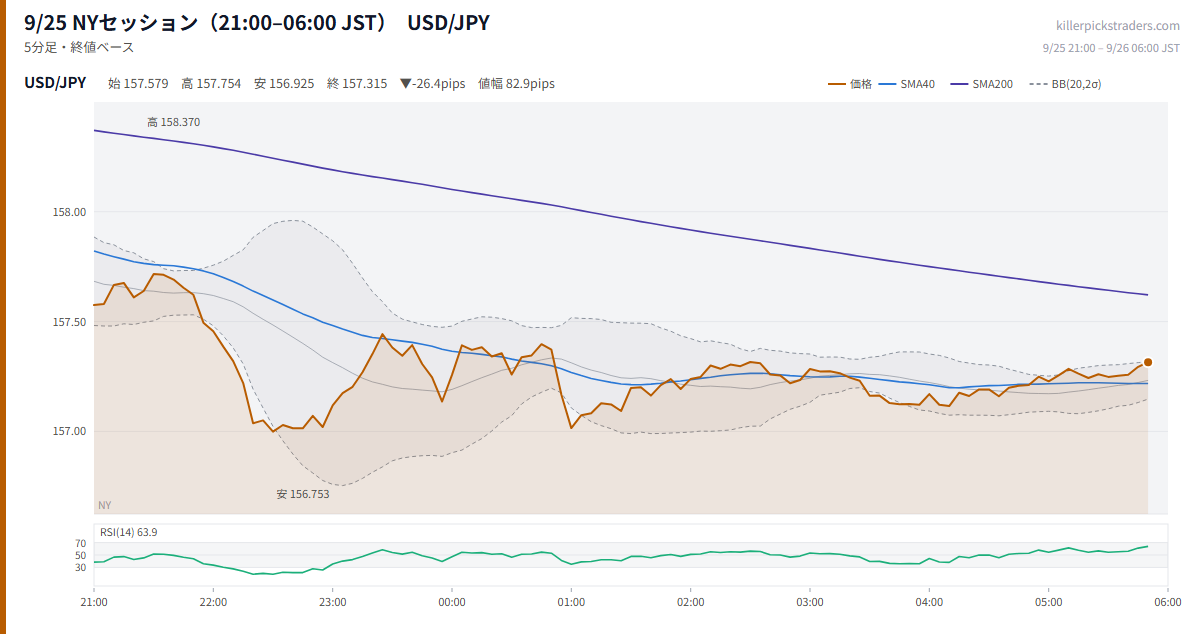
Task: Click the 安 156.753 chart annotation
Action: pos(303,494)
